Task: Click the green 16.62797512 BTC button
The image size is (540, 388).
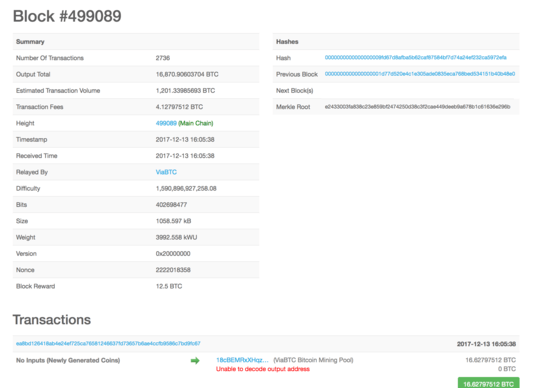Action: 488,384
